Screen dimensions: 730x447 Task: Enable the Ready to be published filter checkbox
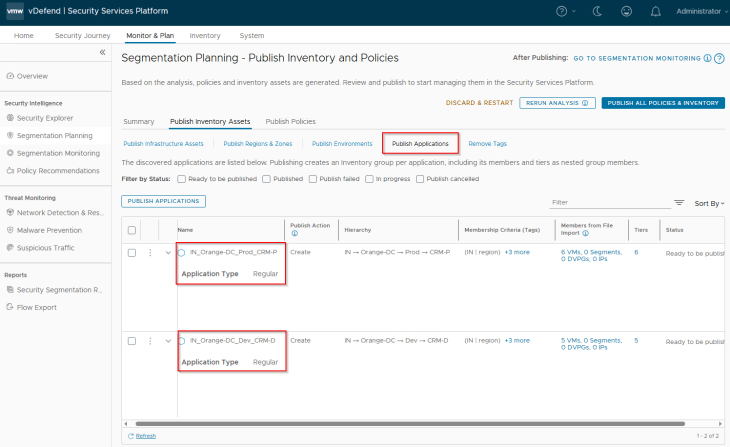click(x=181, y=179)
